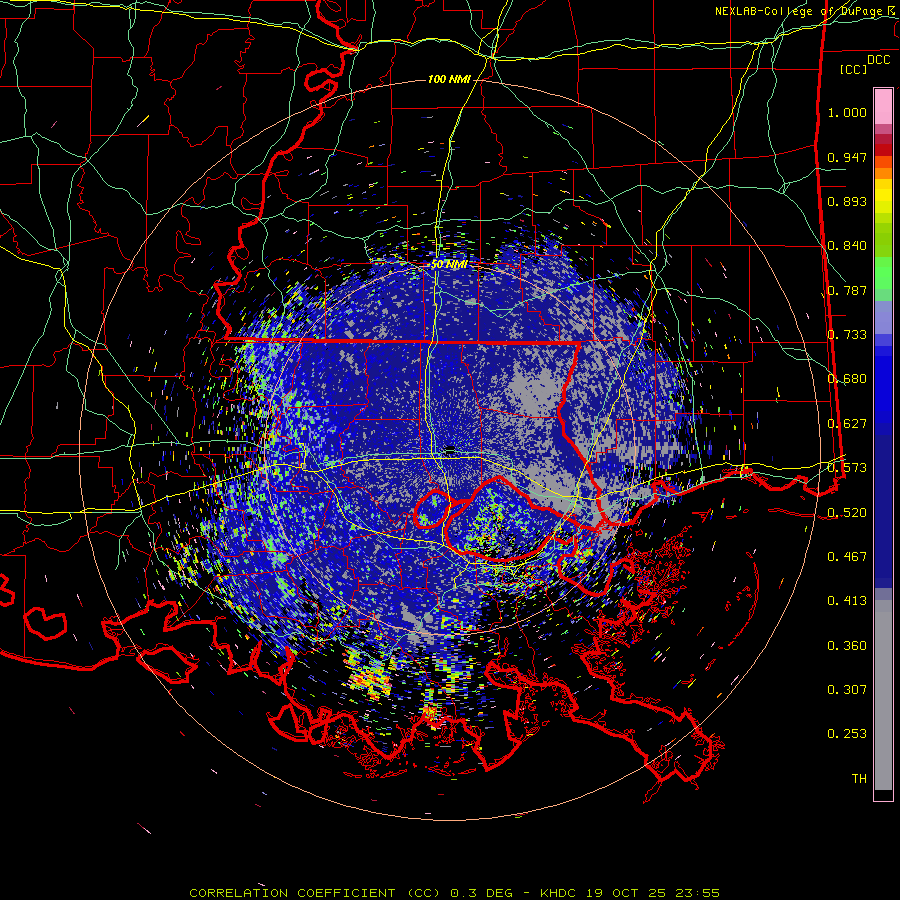Select the 0.413 scale value
The image size is (900, 900).
(x=847, y=601)
